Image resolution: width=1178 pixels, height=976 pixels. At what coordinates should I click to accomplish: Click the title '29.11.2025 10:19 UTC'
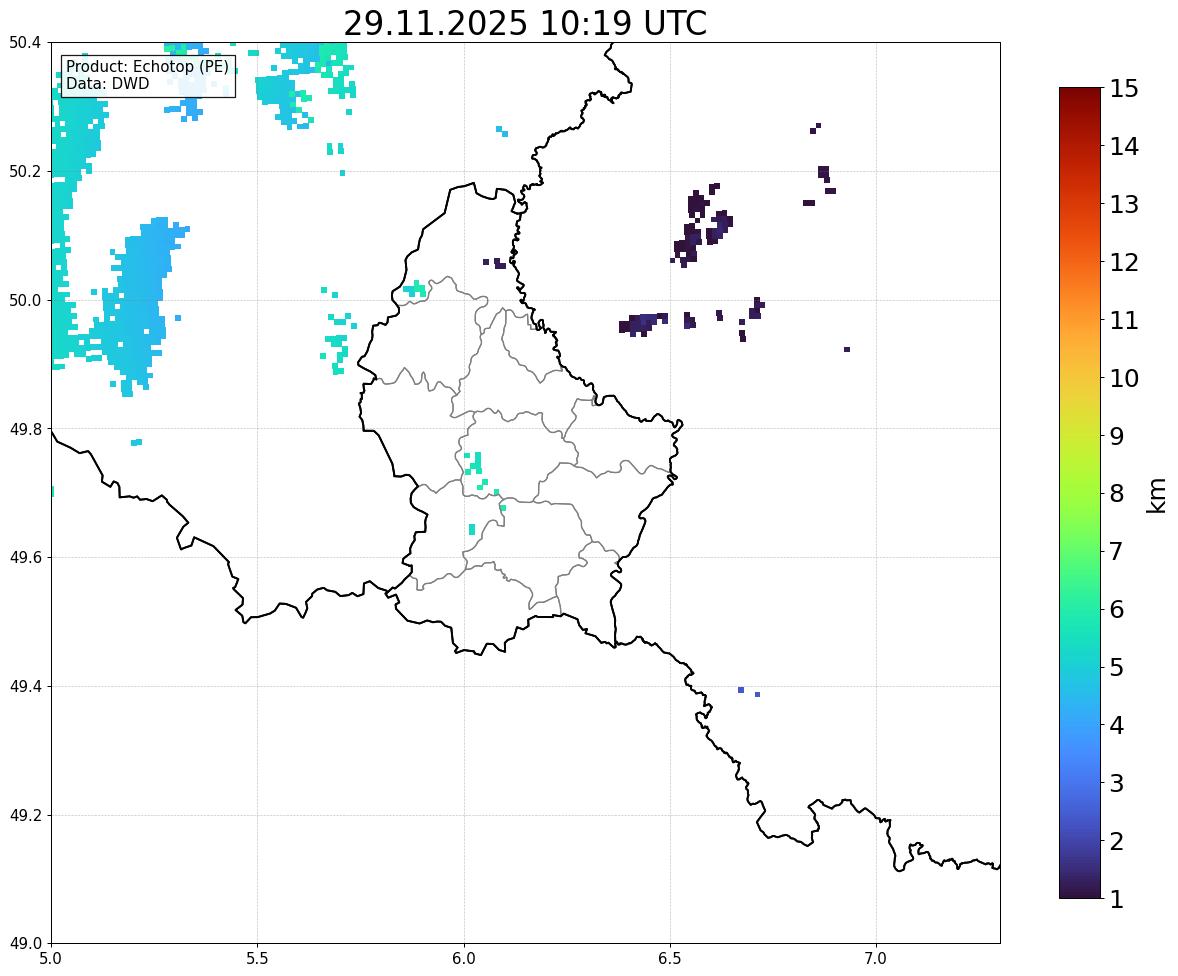(524, 23)
